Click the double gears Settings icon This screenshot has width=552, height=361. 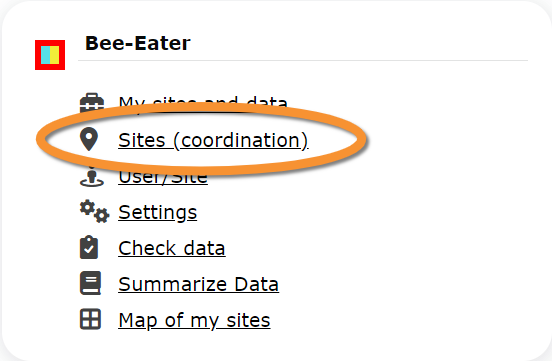pos(94,212)
